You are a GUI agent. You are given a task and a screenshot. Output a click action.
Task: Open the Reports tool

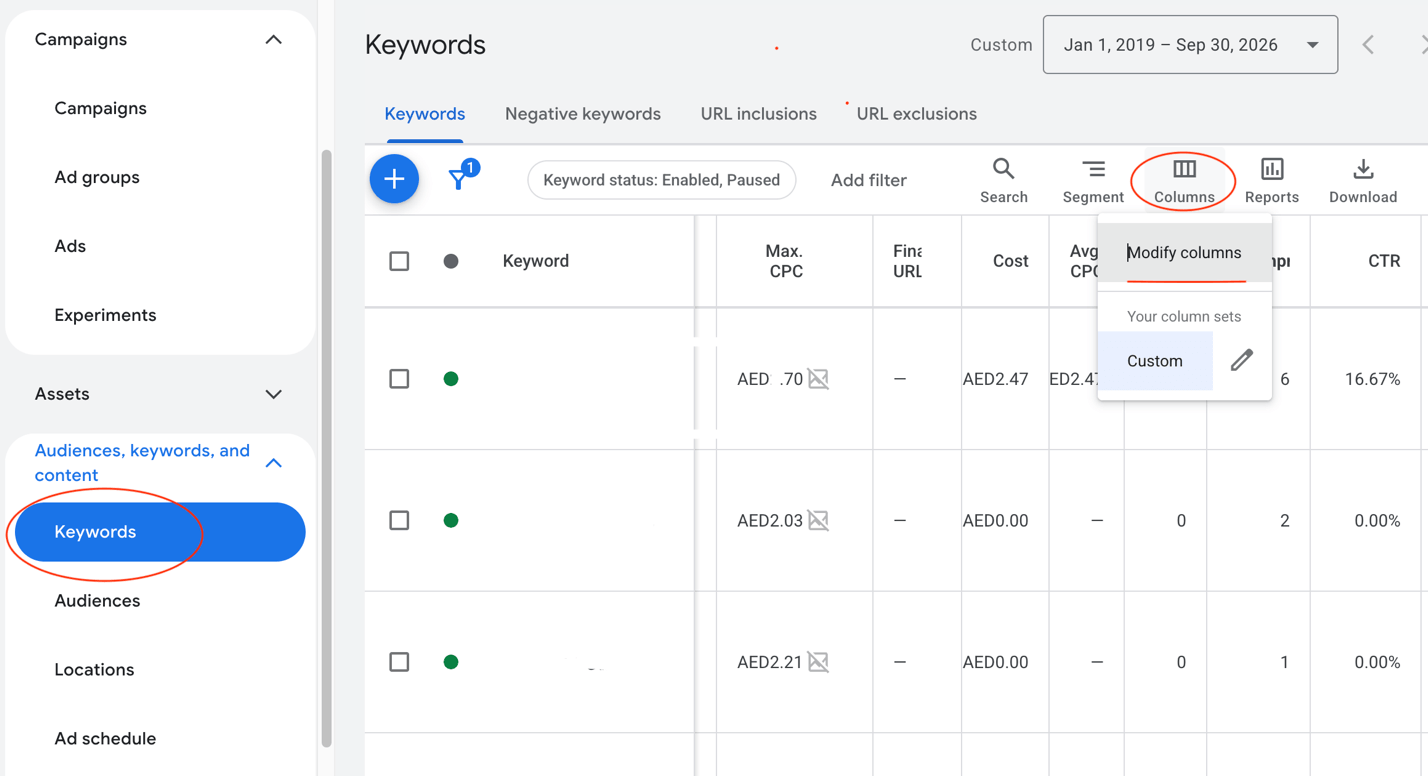(1272, 181)
